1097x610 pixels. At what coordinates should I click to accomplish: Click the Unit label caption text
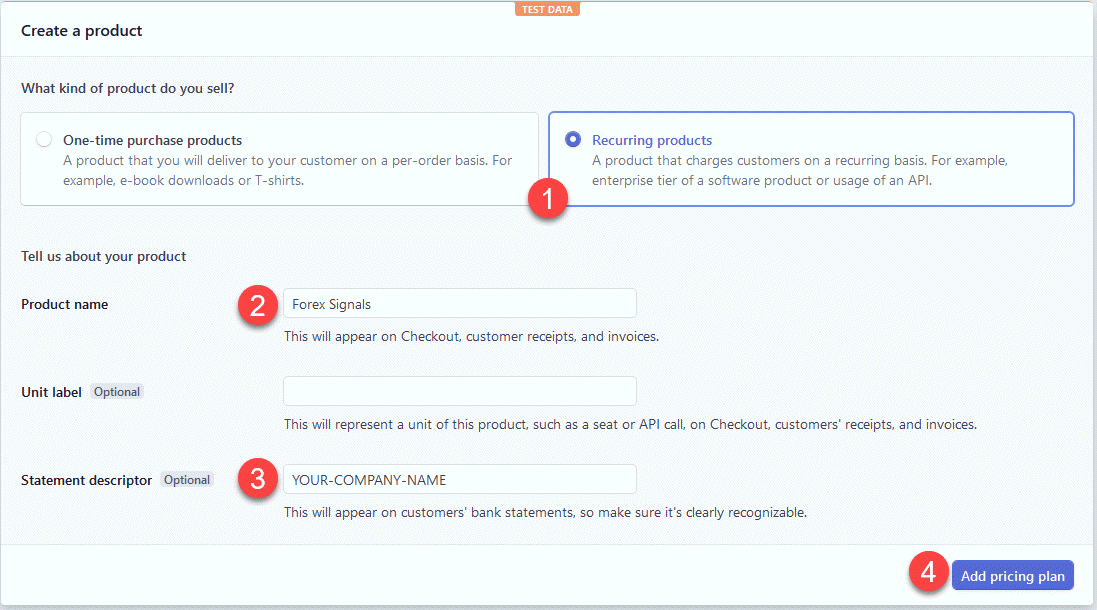click(x=52, y=392)
